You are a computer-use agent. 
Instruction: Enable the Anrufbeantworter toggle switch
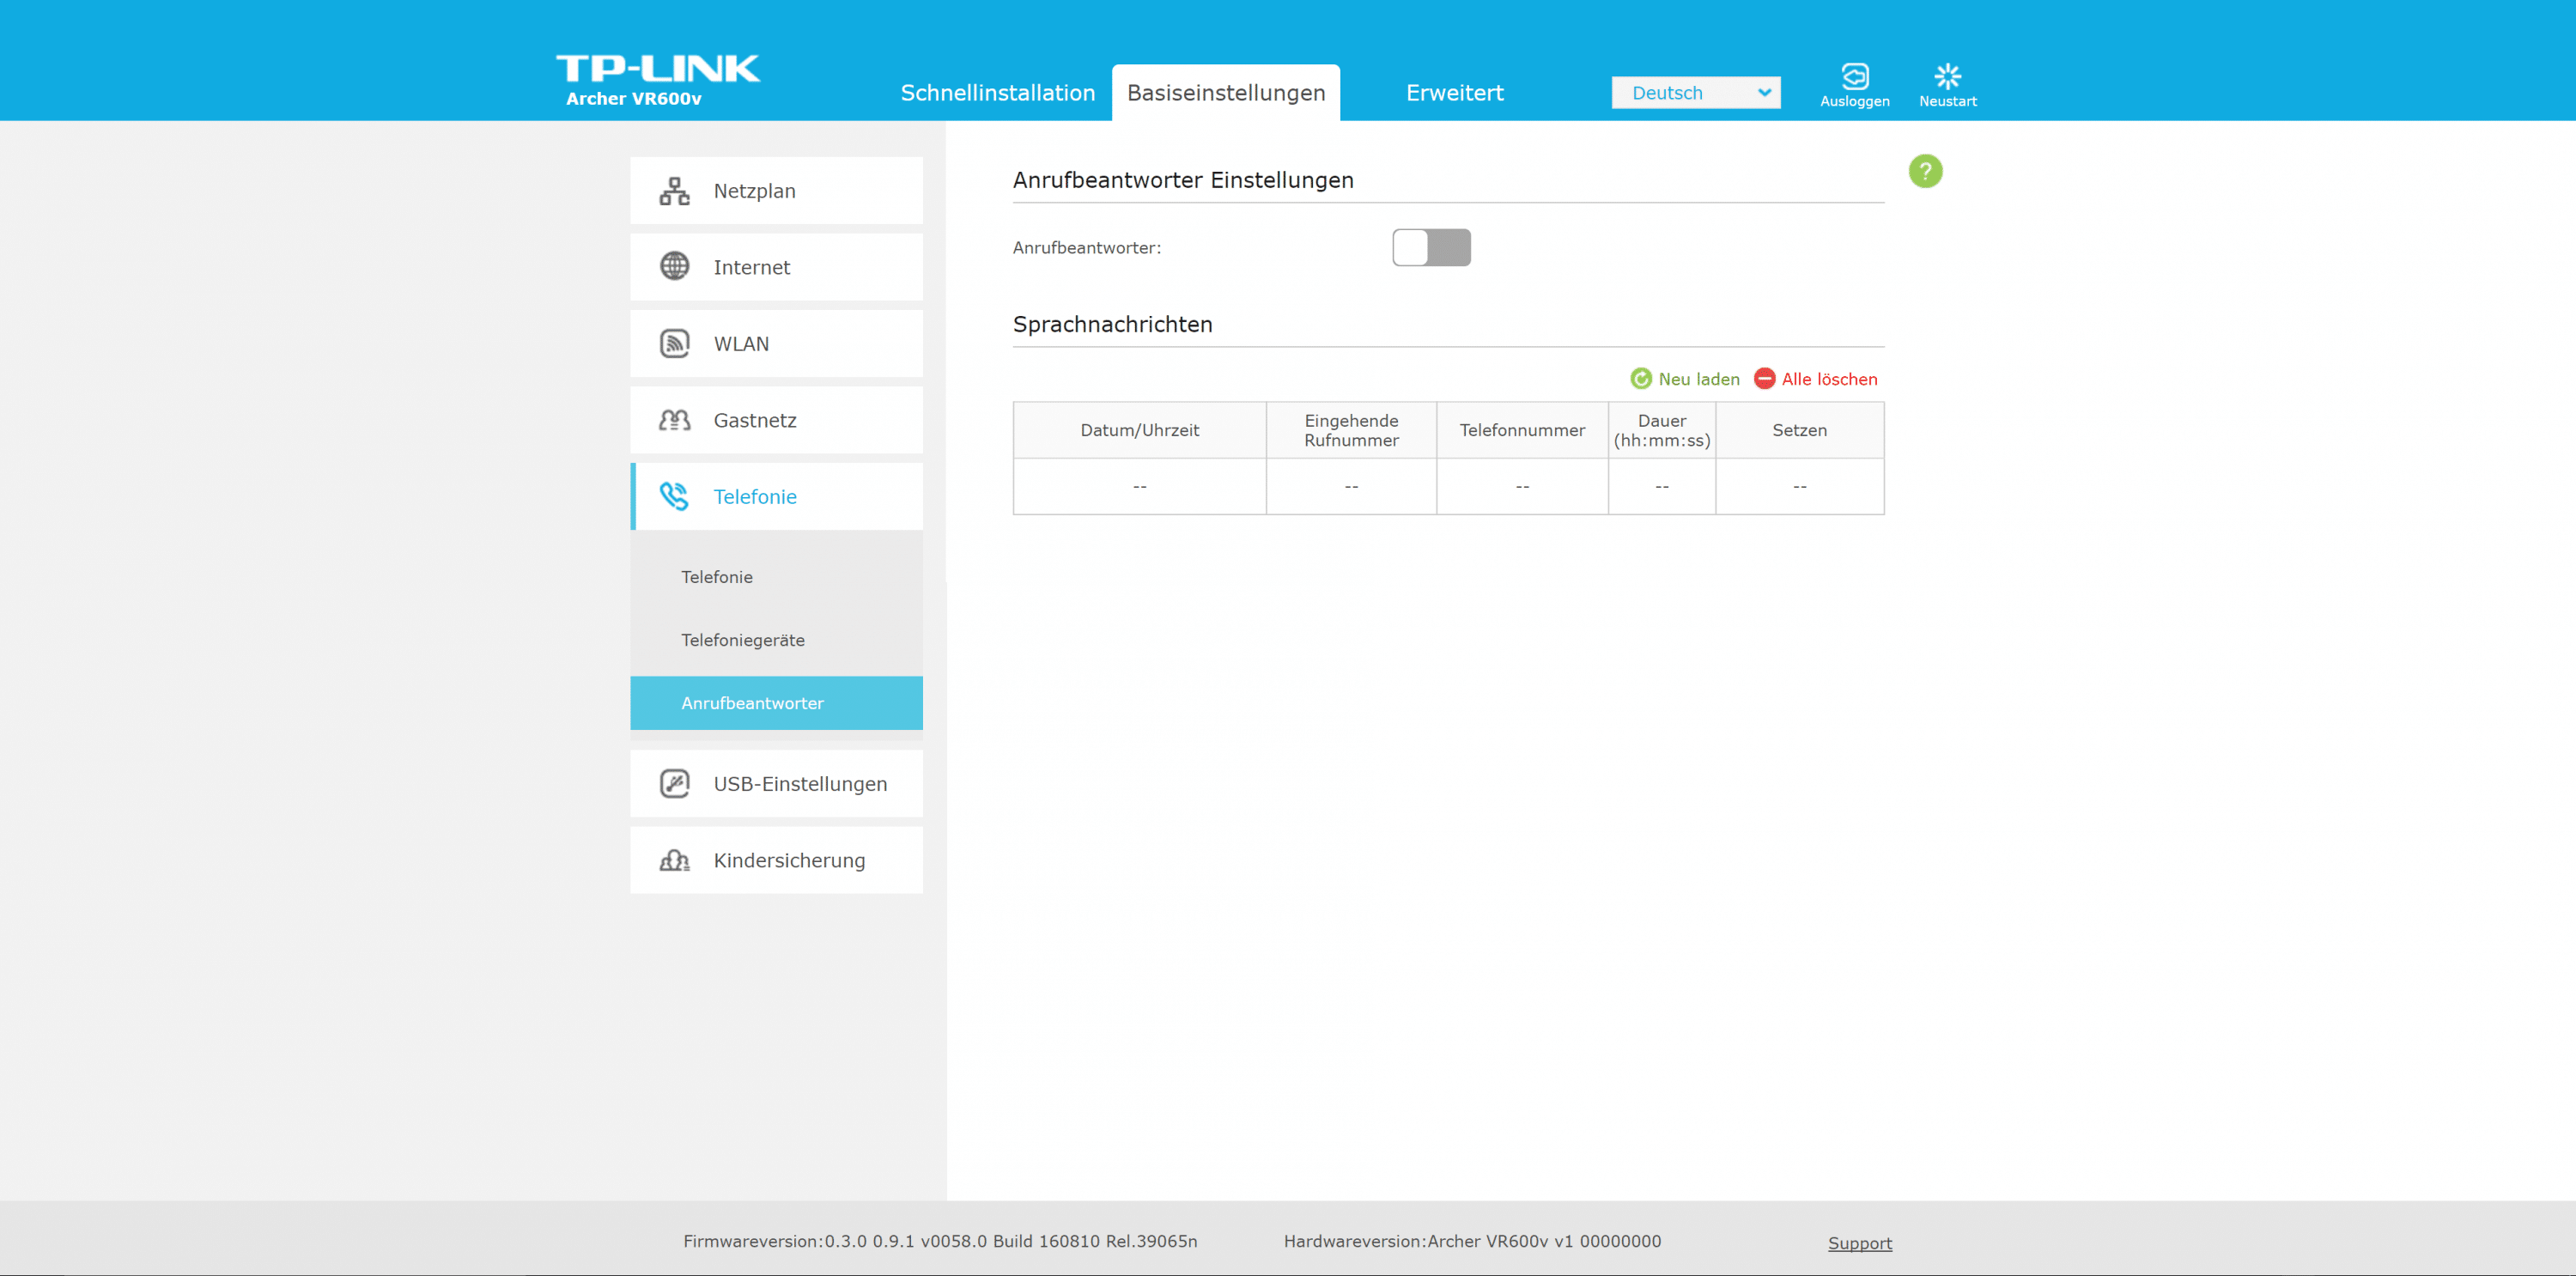point(1431,248)
